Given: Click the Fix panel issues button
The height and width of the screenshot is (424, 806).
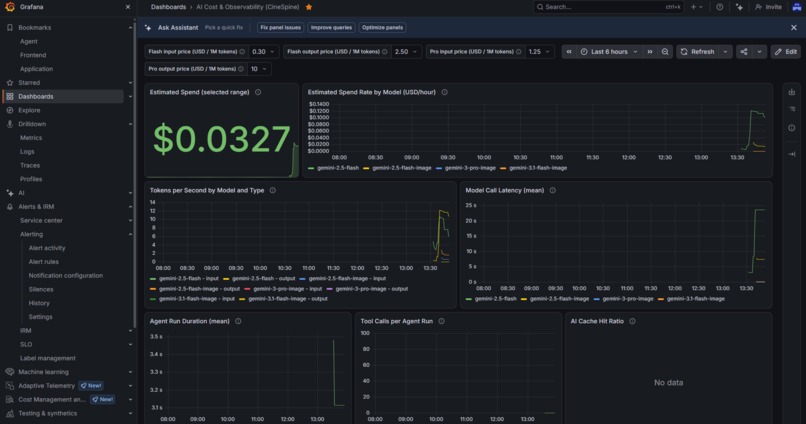Looking at the screenshot, I should click(280, 28).
